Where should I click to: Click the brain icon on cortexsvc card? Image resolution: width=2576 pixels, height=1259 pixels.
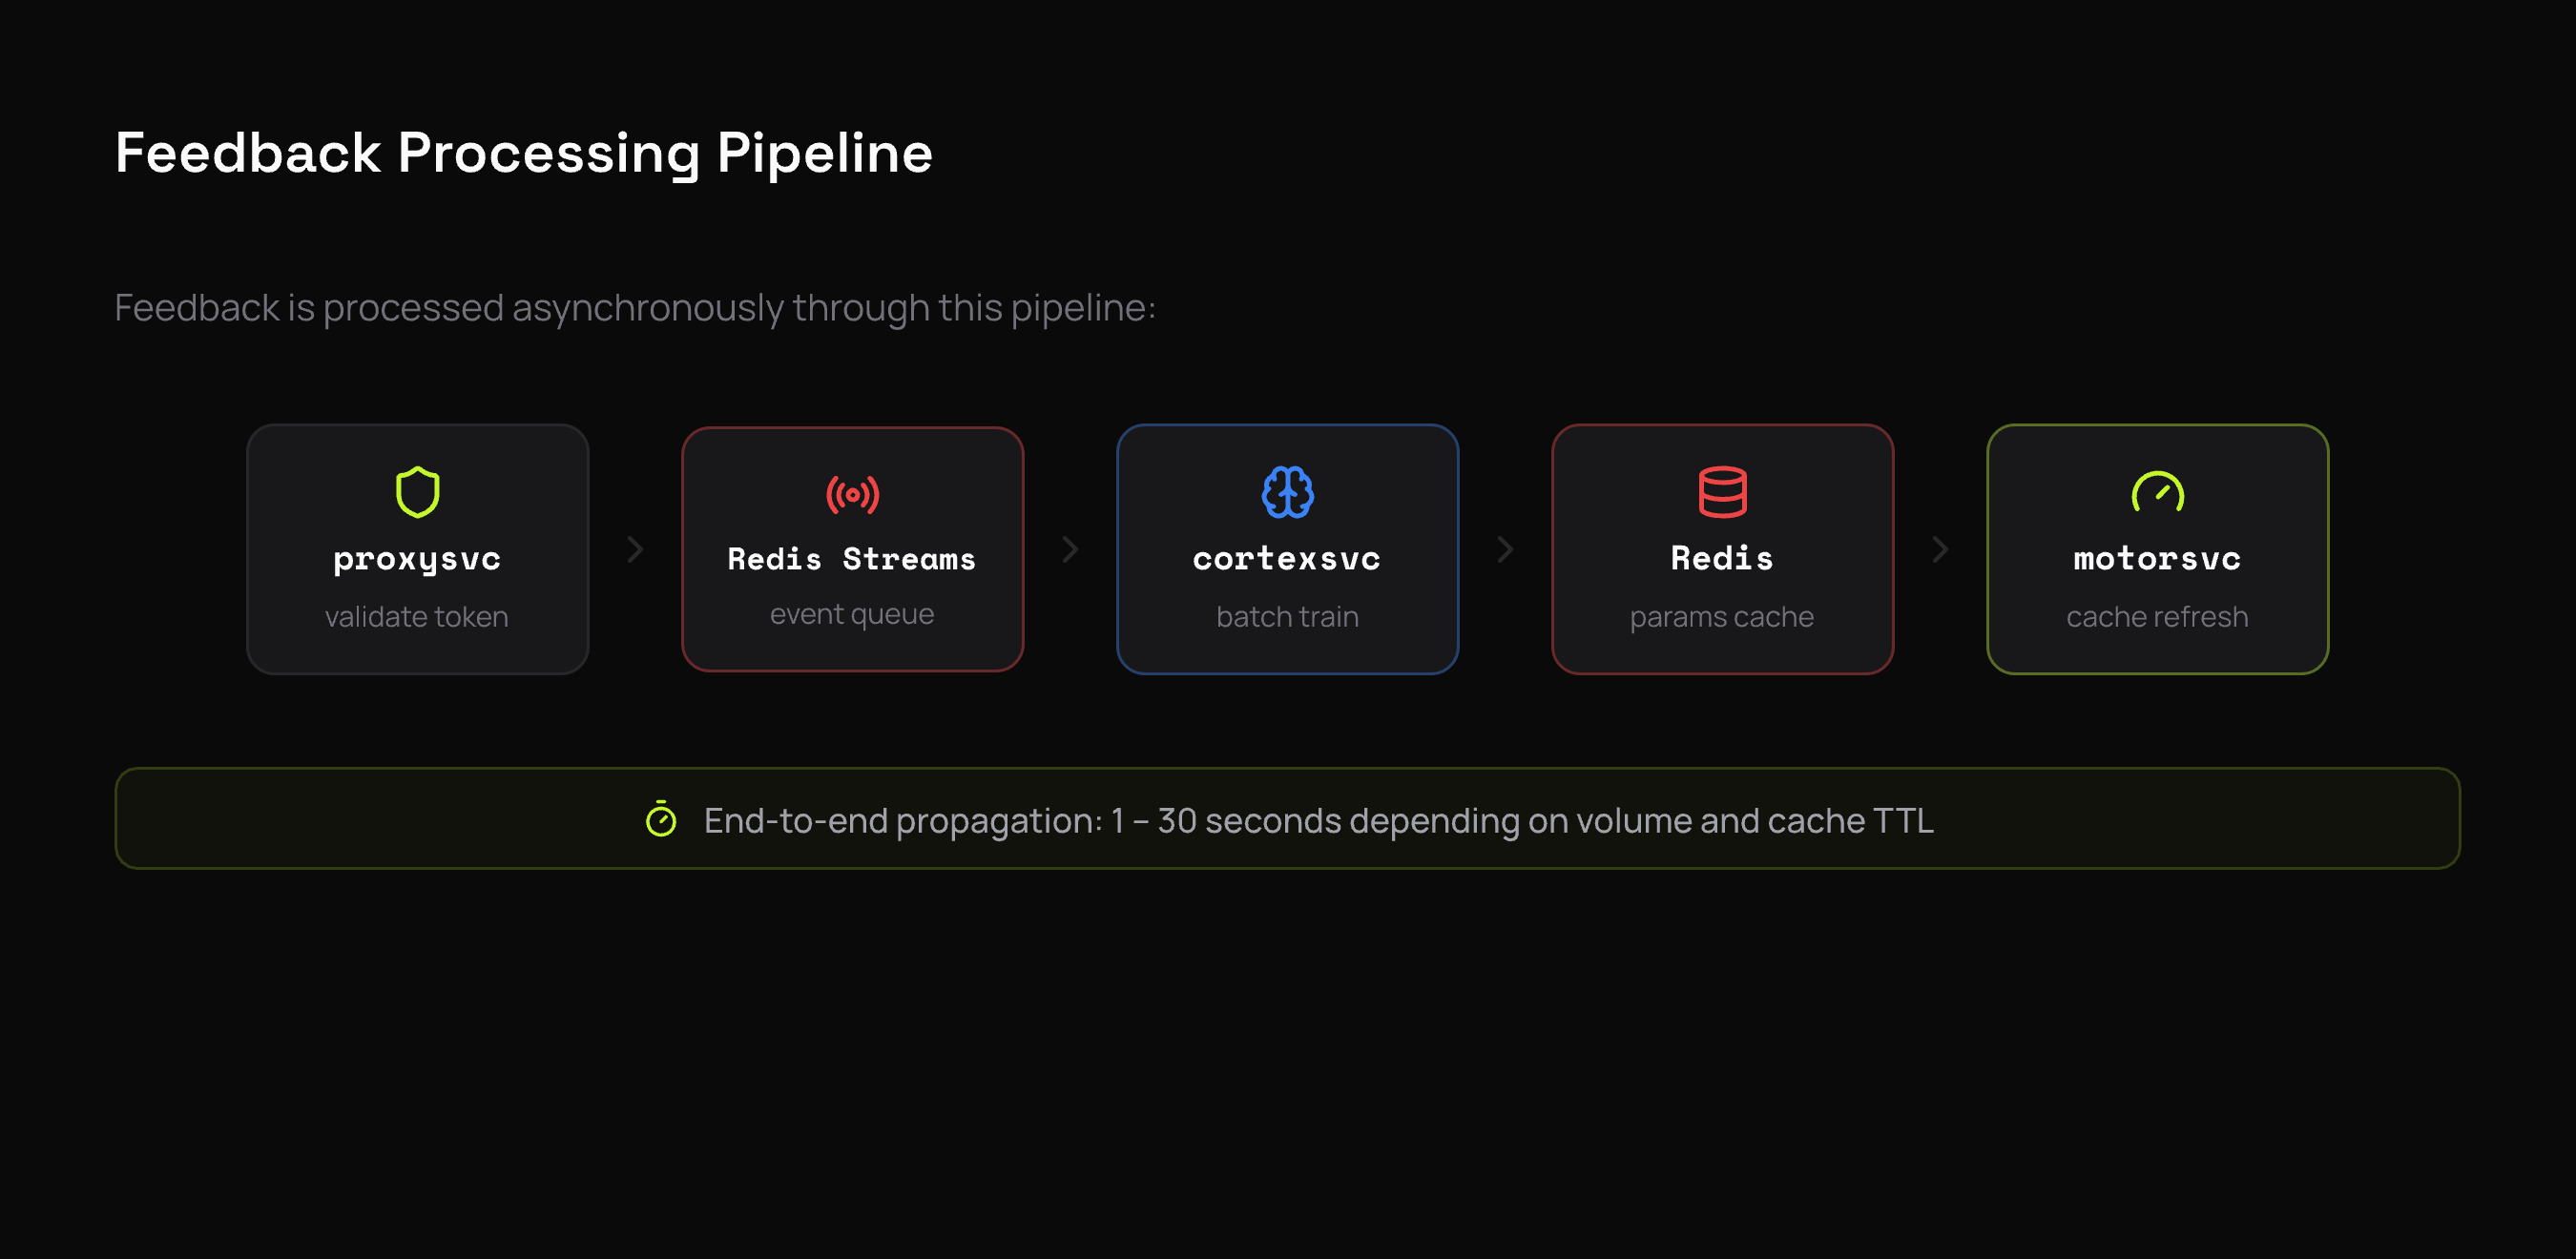pos(1287,492)
